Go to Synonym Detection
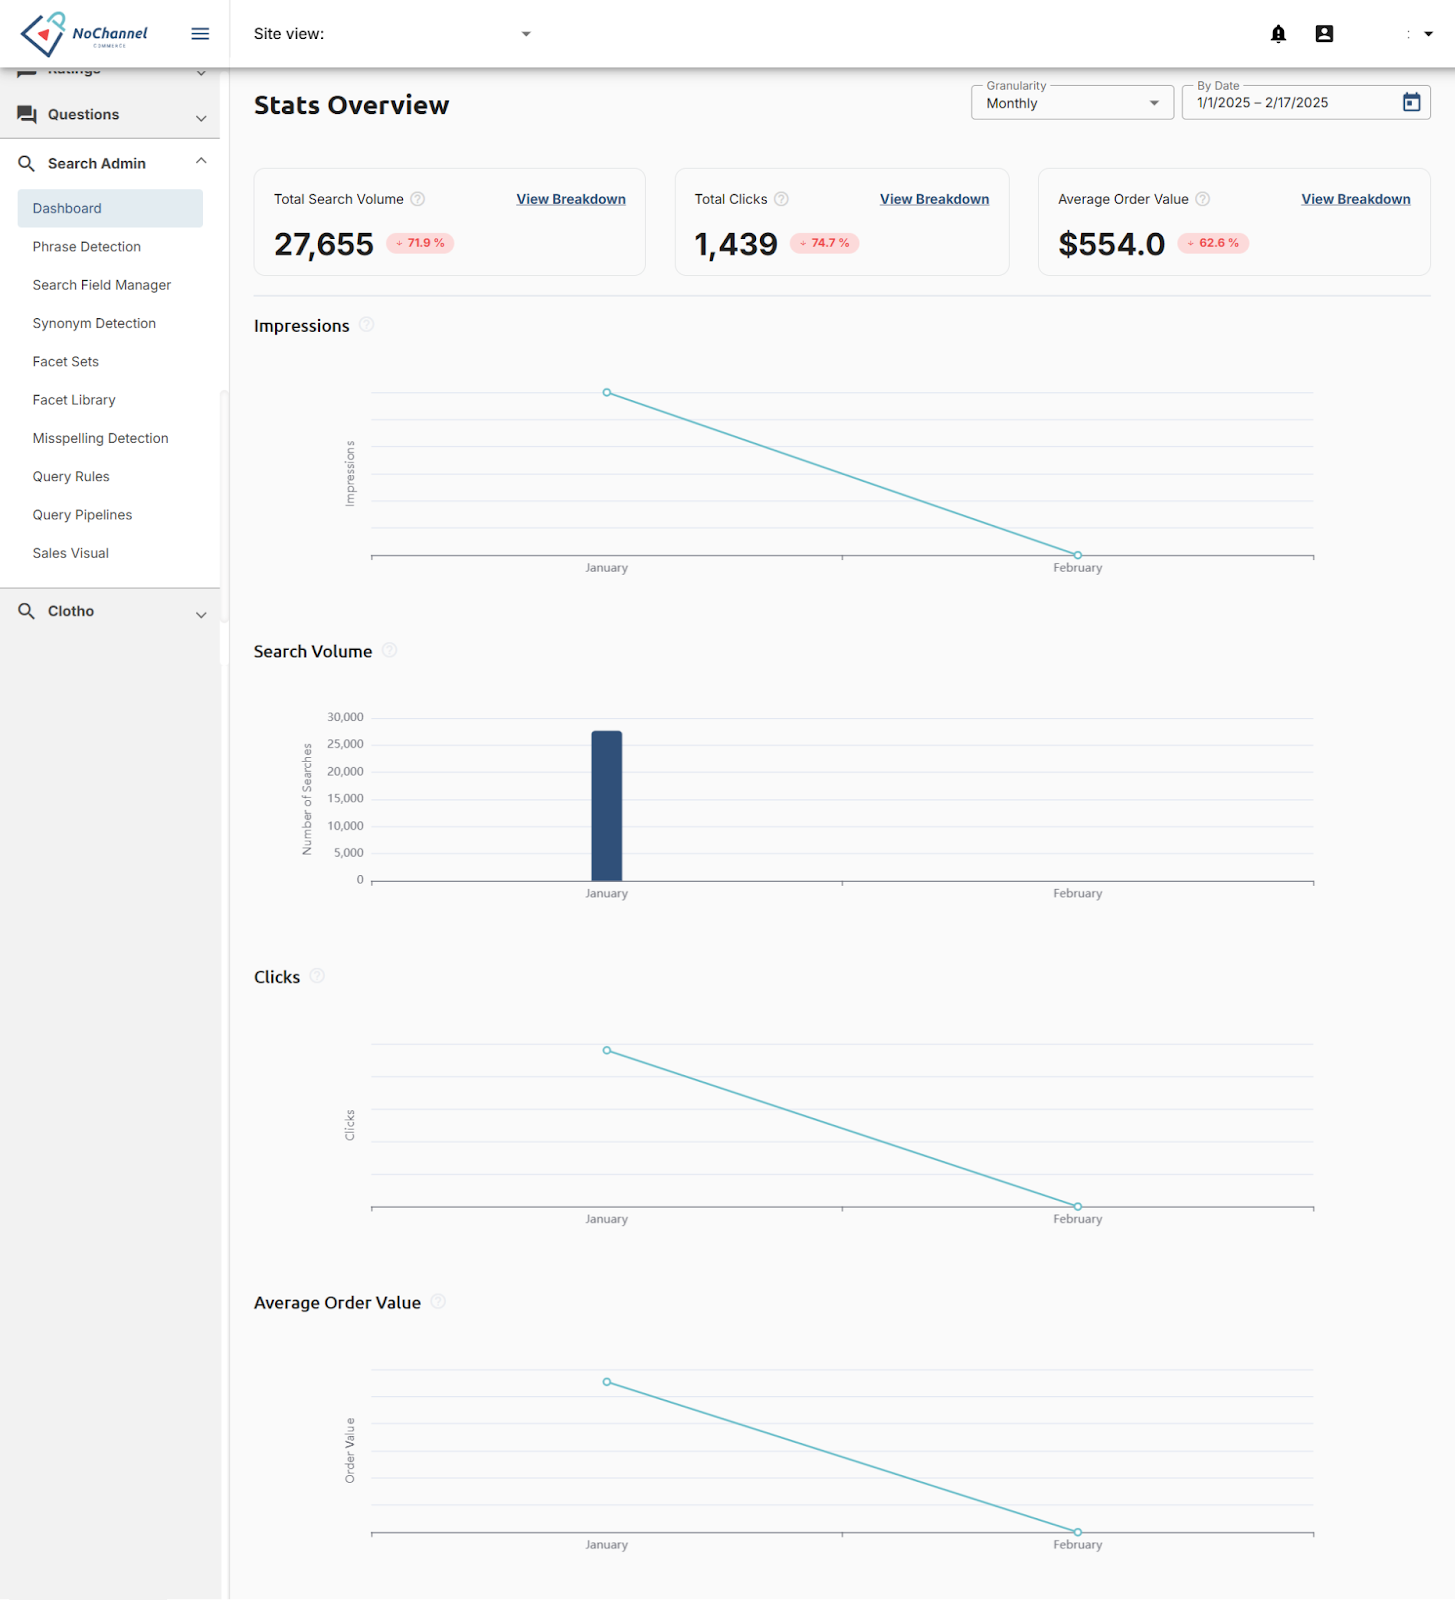The height and width of the screenshot is (1600, 1455). pyautogui.click(x=94, y=323)
